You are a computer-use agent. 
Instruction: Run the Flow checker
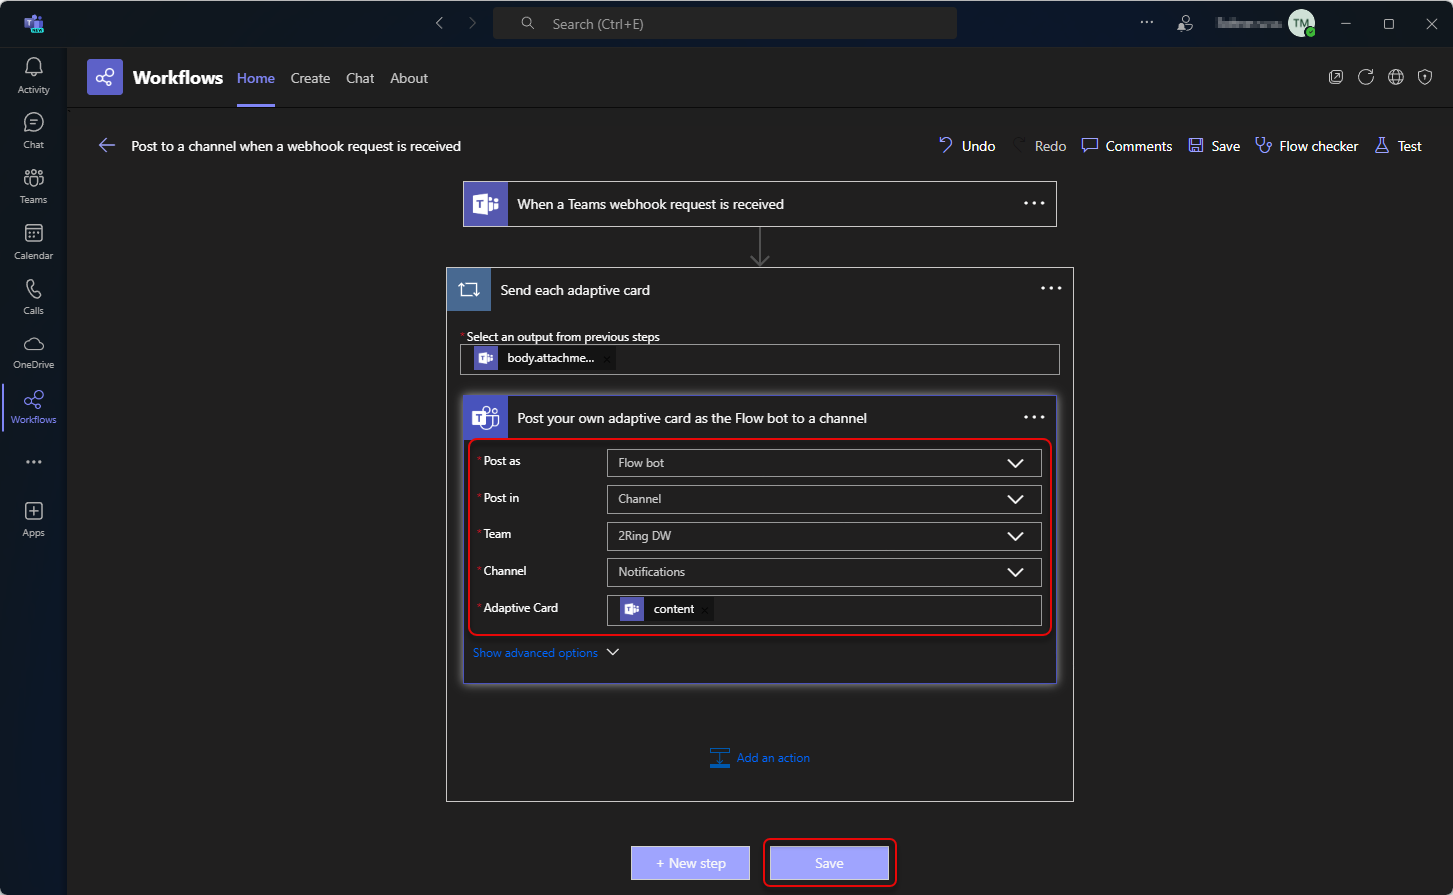tap(1307, 145)
